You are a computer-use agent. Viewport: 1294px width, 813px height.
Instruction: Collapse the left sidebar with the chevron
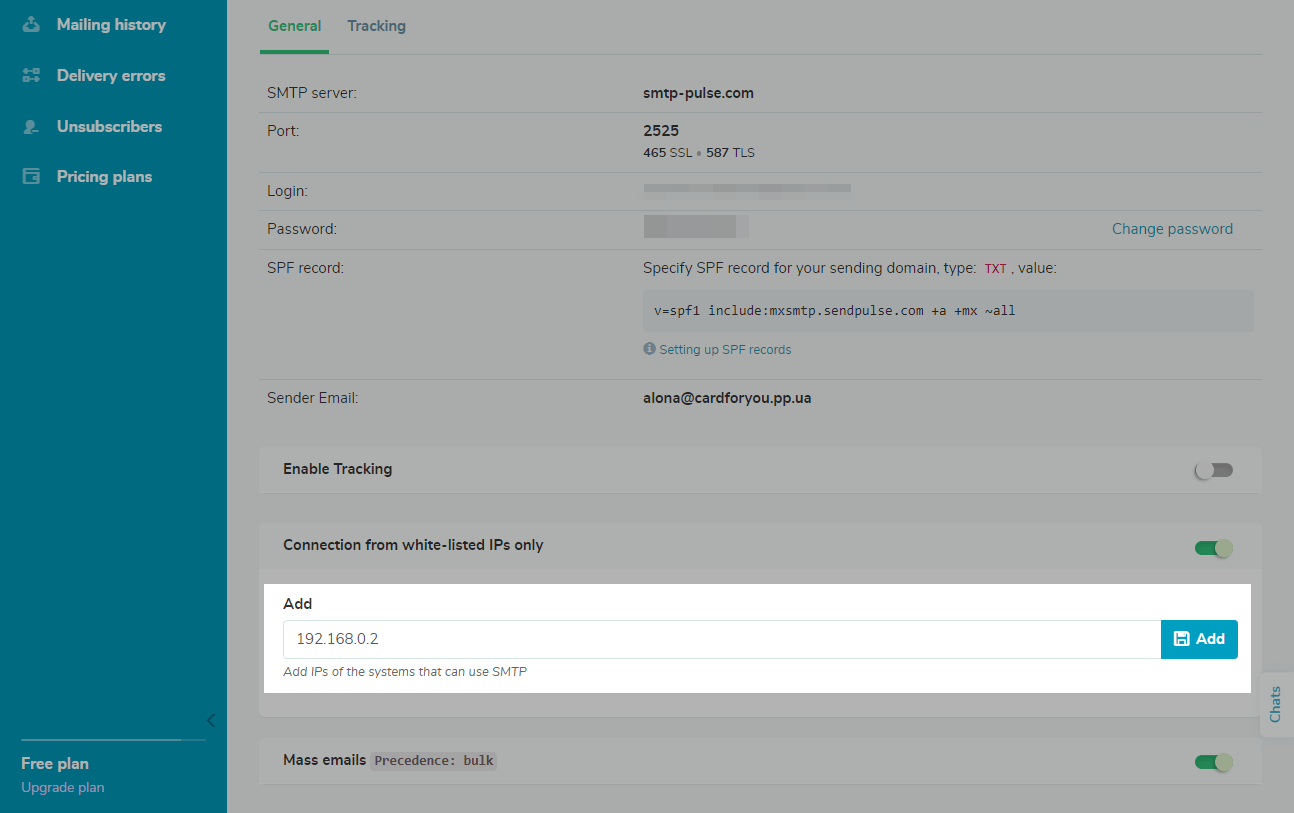(x=210, y=720)
